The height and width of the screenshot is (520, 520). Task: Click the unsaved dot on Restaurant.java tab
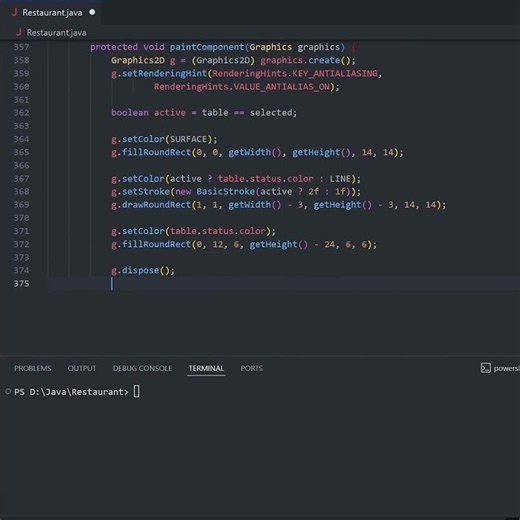point(92,12)
